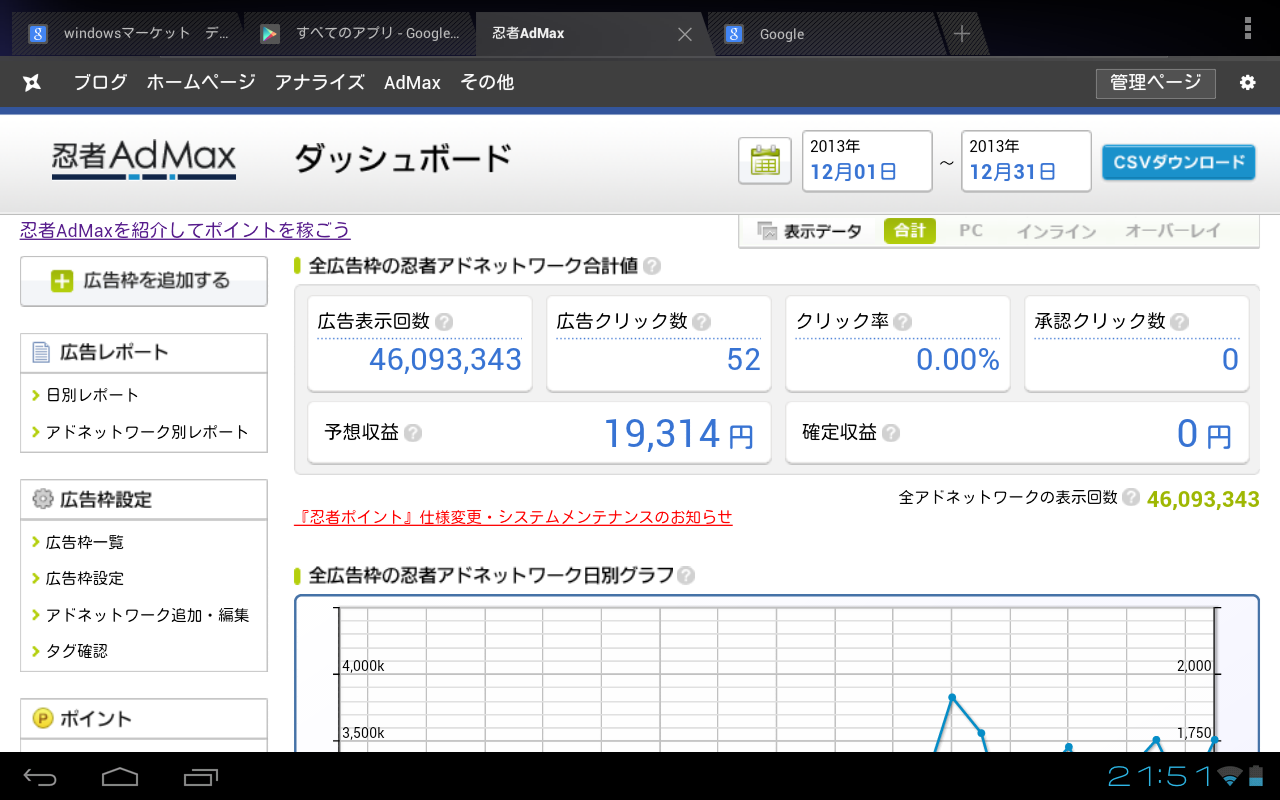The height and width of the screenshot is (800, 1280).
Task: Click the ダッシュボード page title
Action: [x=403, y=160]
